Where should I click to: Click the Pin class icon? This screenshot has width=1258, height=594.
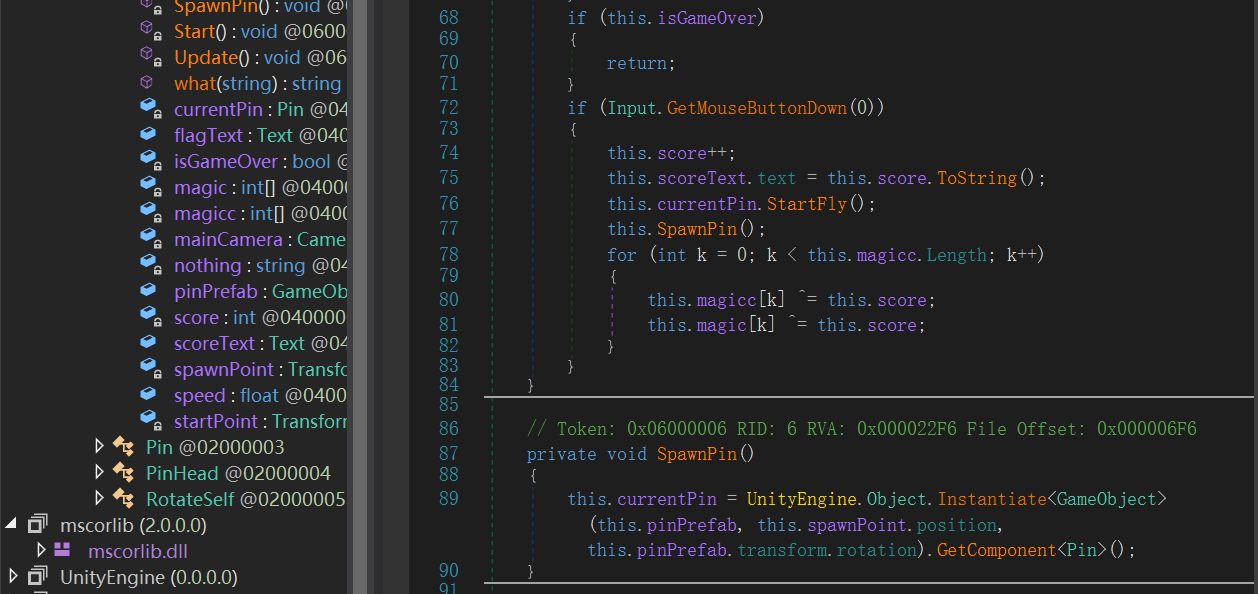[x=123, y=447]
